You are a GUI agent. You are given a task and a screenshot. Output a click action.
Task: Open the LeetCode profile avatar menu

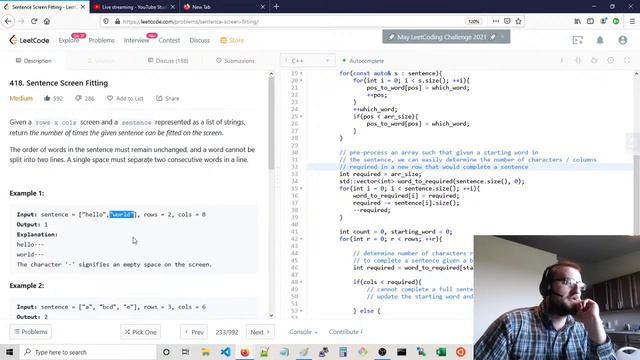622,40
